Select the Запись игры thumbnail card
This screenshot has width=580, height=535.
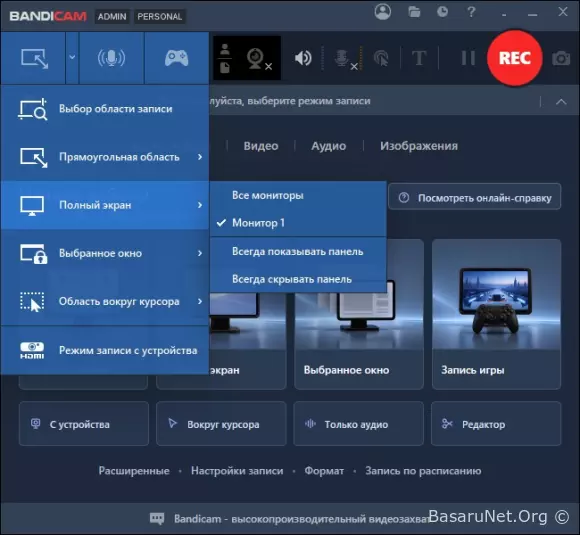(496, 314)
